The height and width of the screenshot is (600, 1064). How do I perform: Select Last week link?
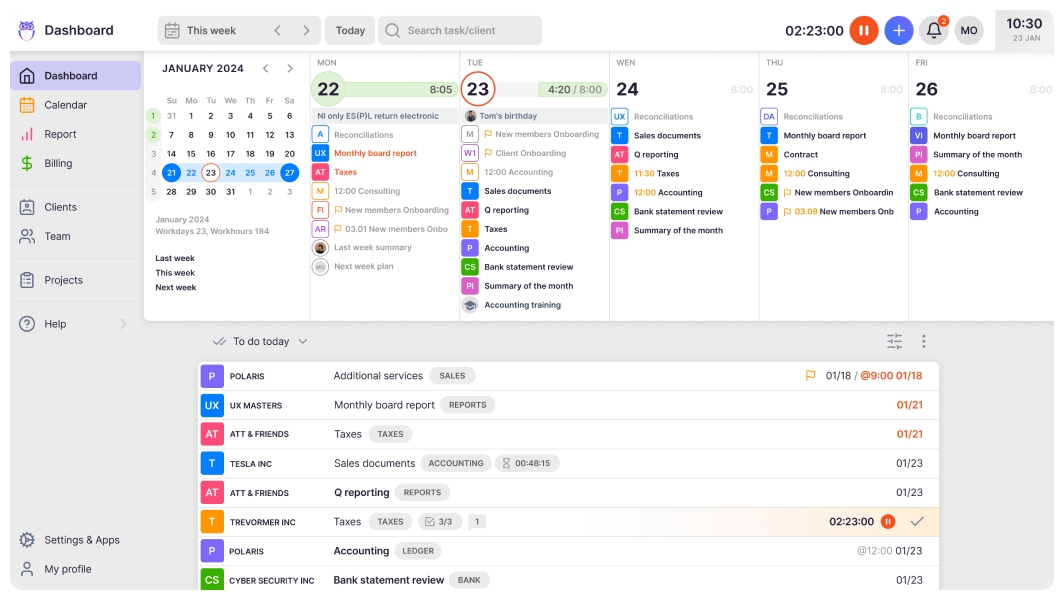175,258
